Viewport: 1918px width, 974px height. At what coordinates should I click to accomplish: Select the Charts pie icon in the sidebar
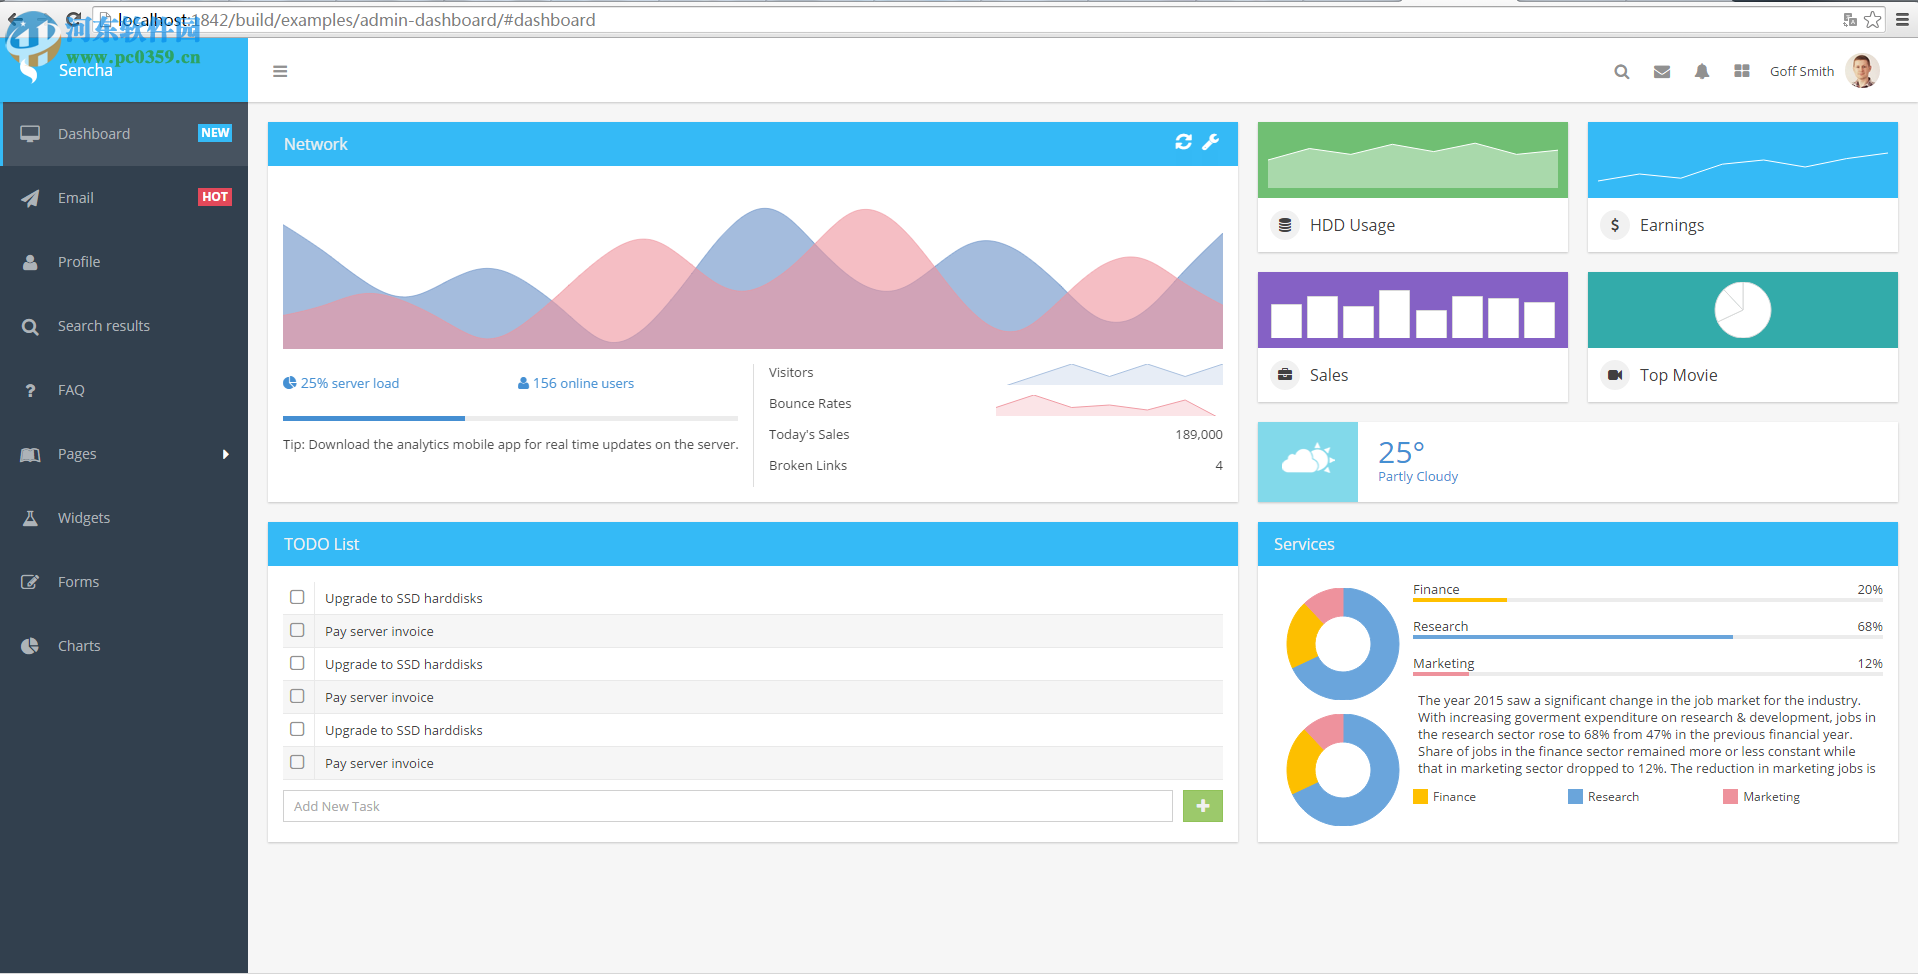click(x=30, y=645)
